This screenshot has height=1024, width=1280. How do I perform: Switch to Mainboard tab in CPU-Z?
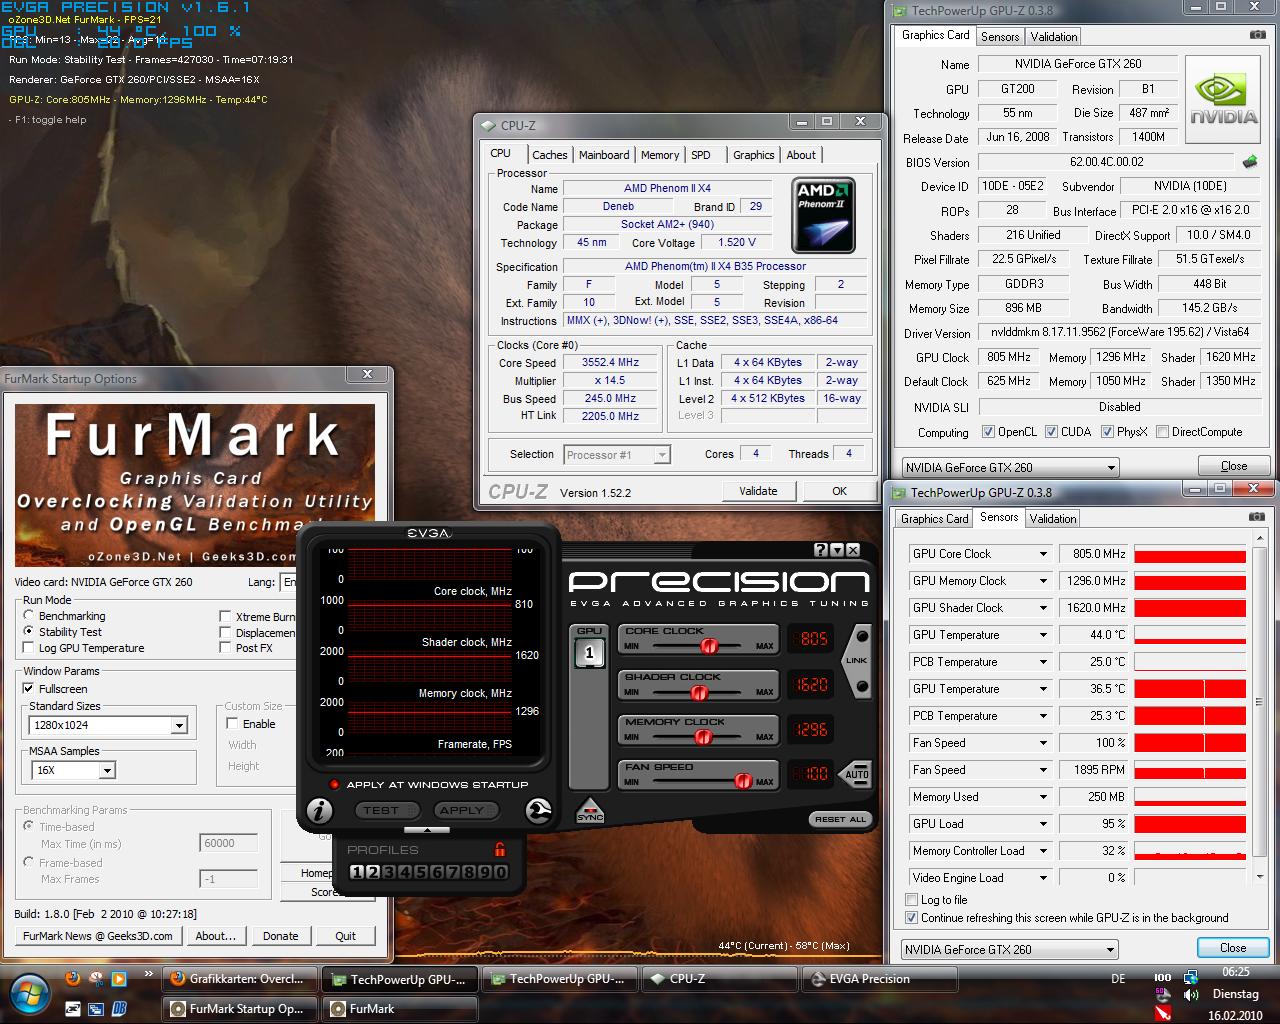click(604, 155)
